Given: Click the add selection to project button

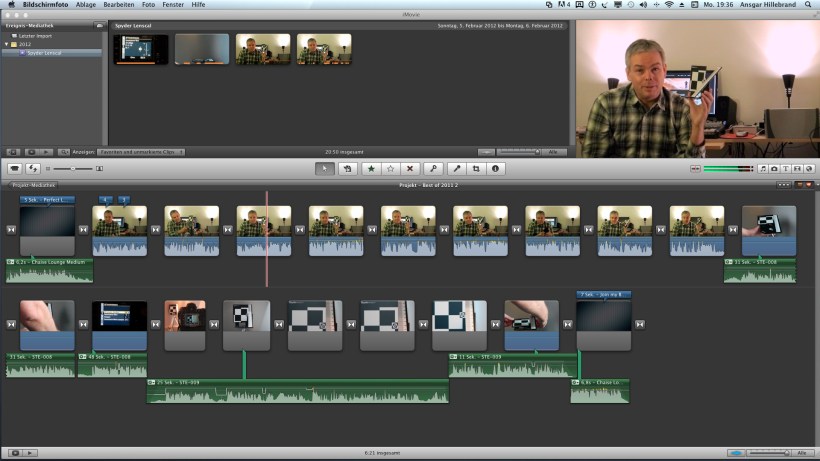Looking at the screenshot, I should tap(347, 168).
